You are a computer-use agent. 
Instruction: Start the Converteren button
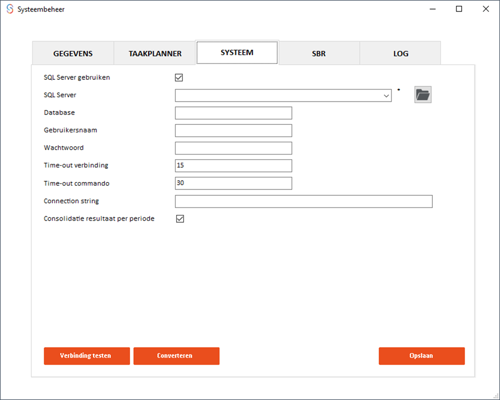[x=176, y=356]
